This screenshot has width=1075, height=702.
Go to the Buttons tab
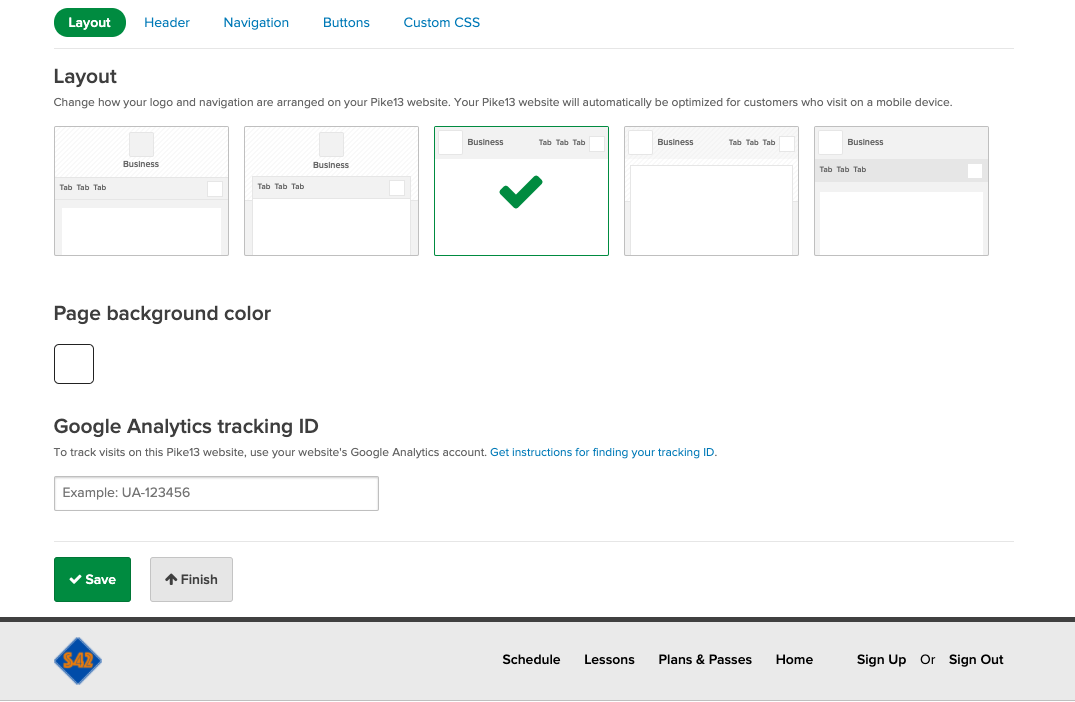(346, 22)
